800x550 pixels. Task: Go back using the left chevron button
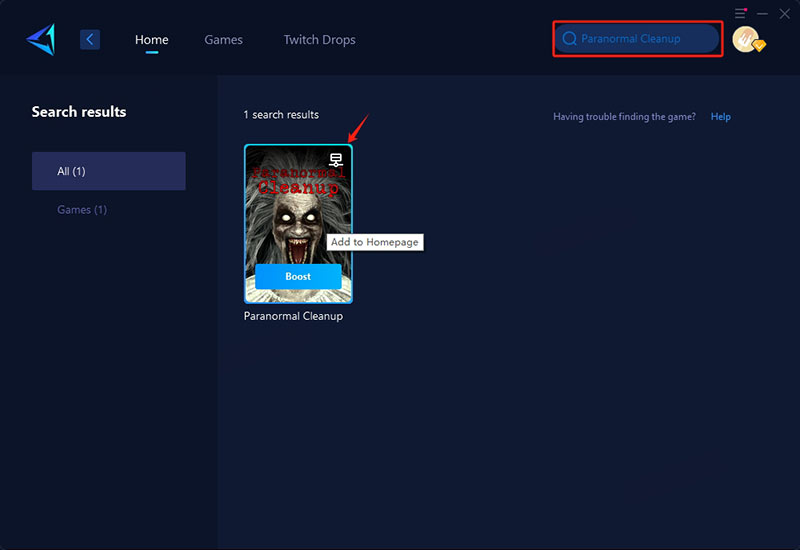(90, 39)
